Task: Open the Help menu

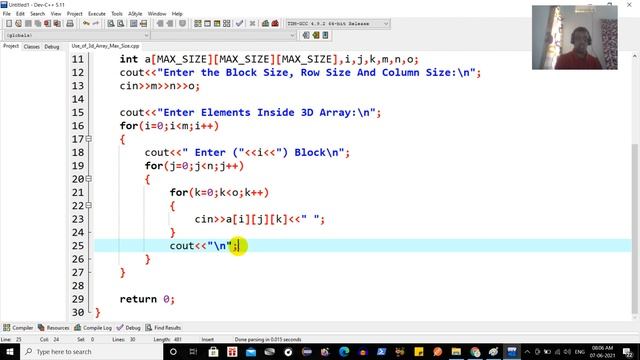Action: [177, 13]
